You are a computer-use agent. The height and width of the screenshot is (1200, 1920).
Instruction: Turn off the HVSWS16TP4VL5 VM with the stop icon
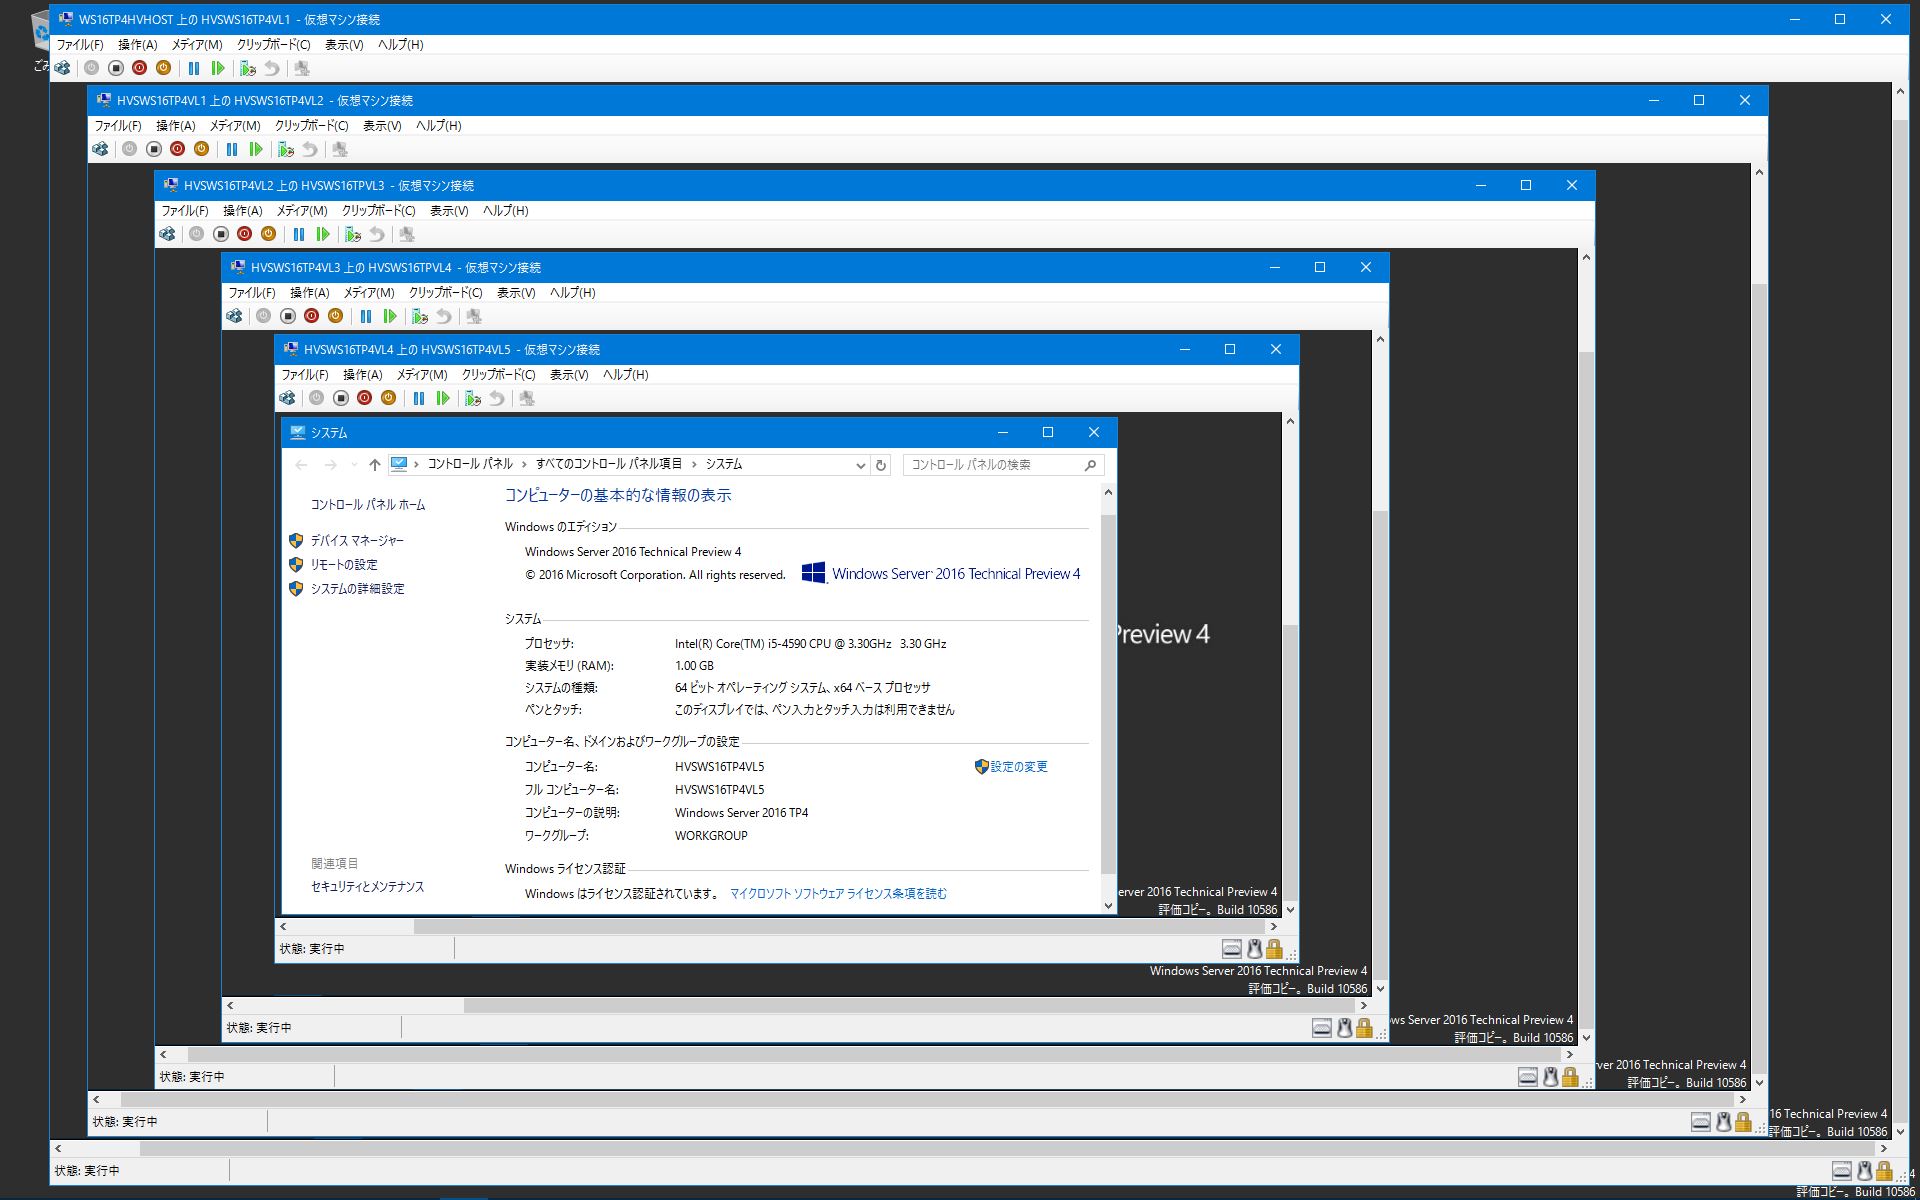pyautogui.click(x=341, y=398)
